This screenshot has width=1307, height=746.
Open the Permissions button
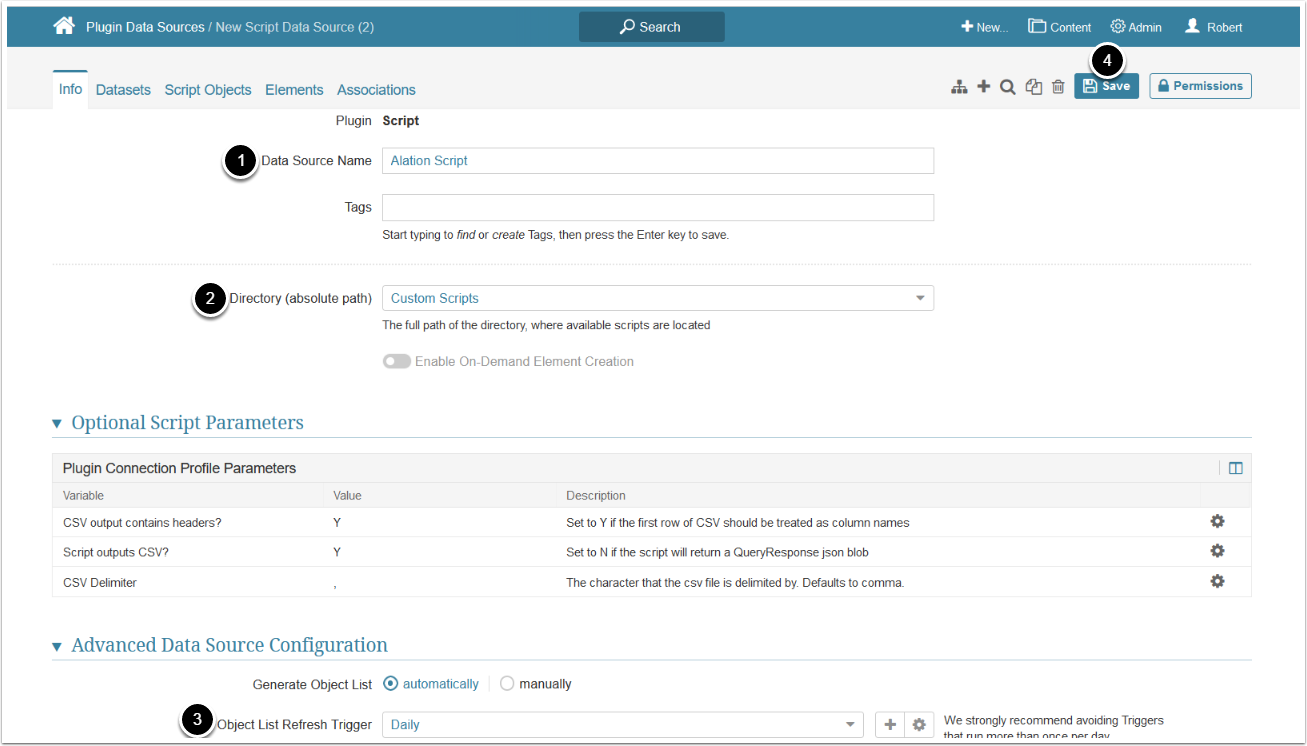point(1200,86)
